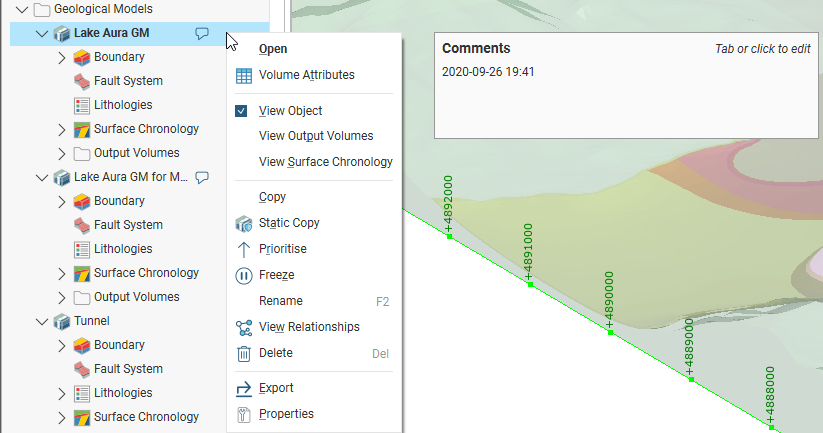Click the Properties icon in context menu
823x433 pixels.
click(243, 414)
